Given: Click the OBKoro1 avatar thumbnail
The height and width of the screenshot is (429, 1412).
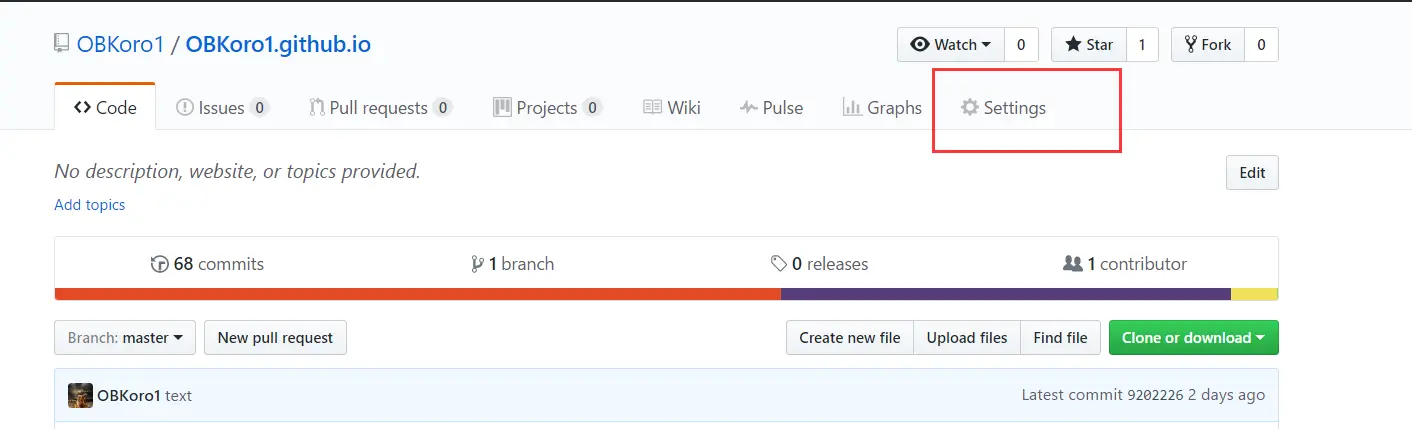Looking at the screenshot, I should point(80,395).
